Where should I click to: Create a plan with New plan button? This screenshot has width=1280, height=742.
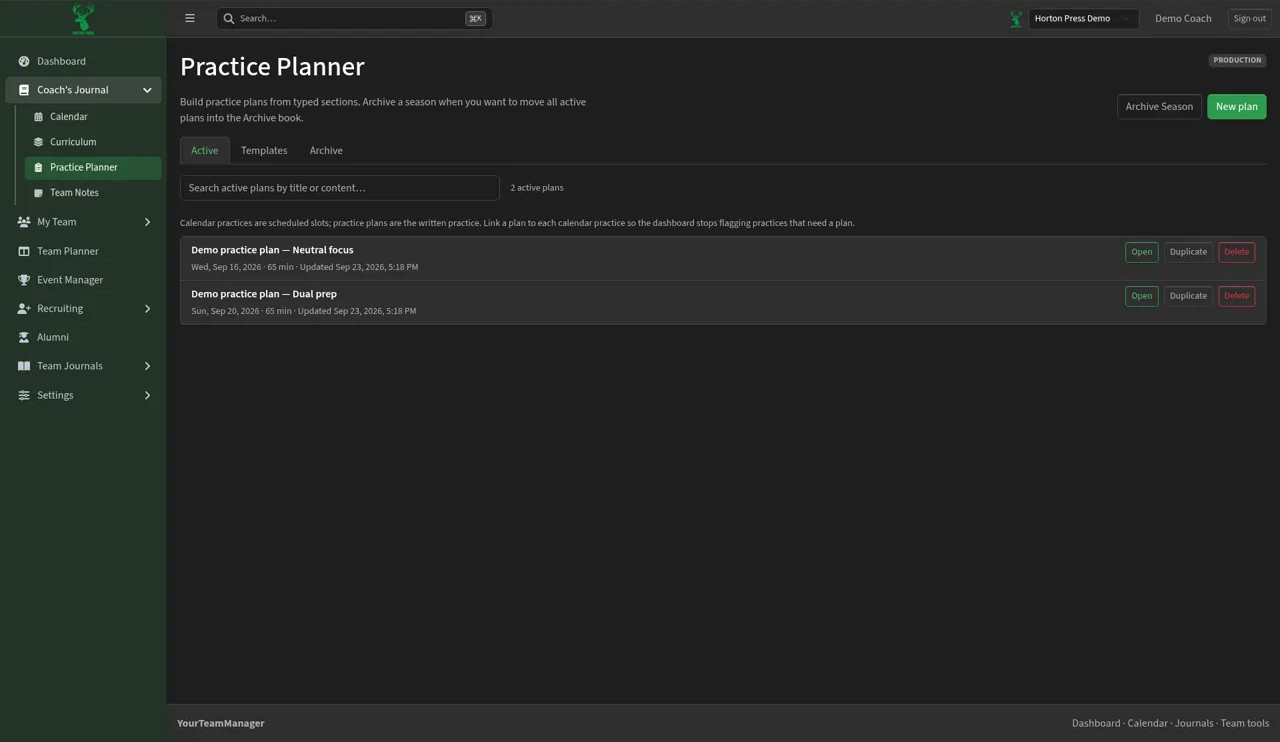pyautogui.click(x=1236, y=106)
